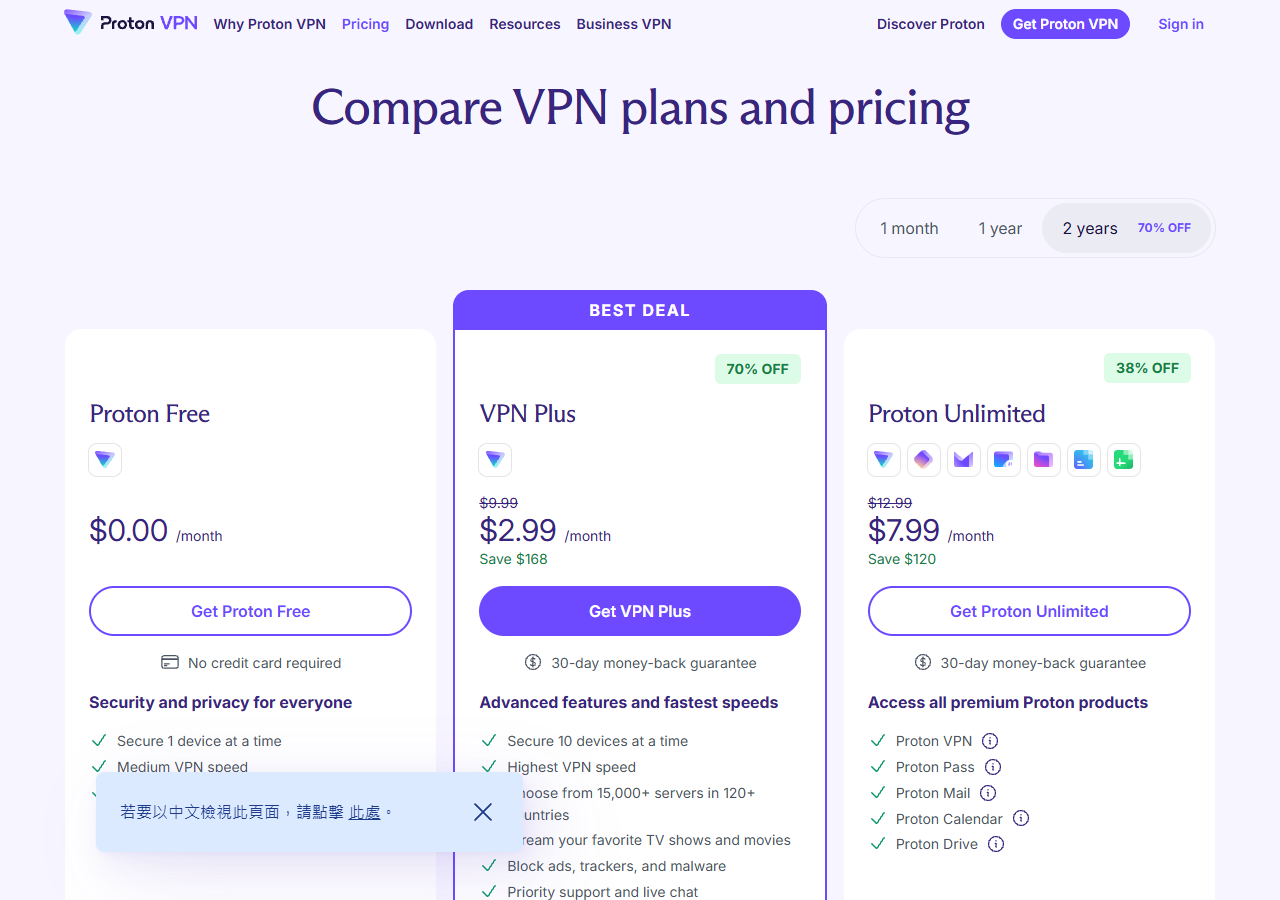Open the info tooltip icon beside Proton Mail

(x=988, y=792)
